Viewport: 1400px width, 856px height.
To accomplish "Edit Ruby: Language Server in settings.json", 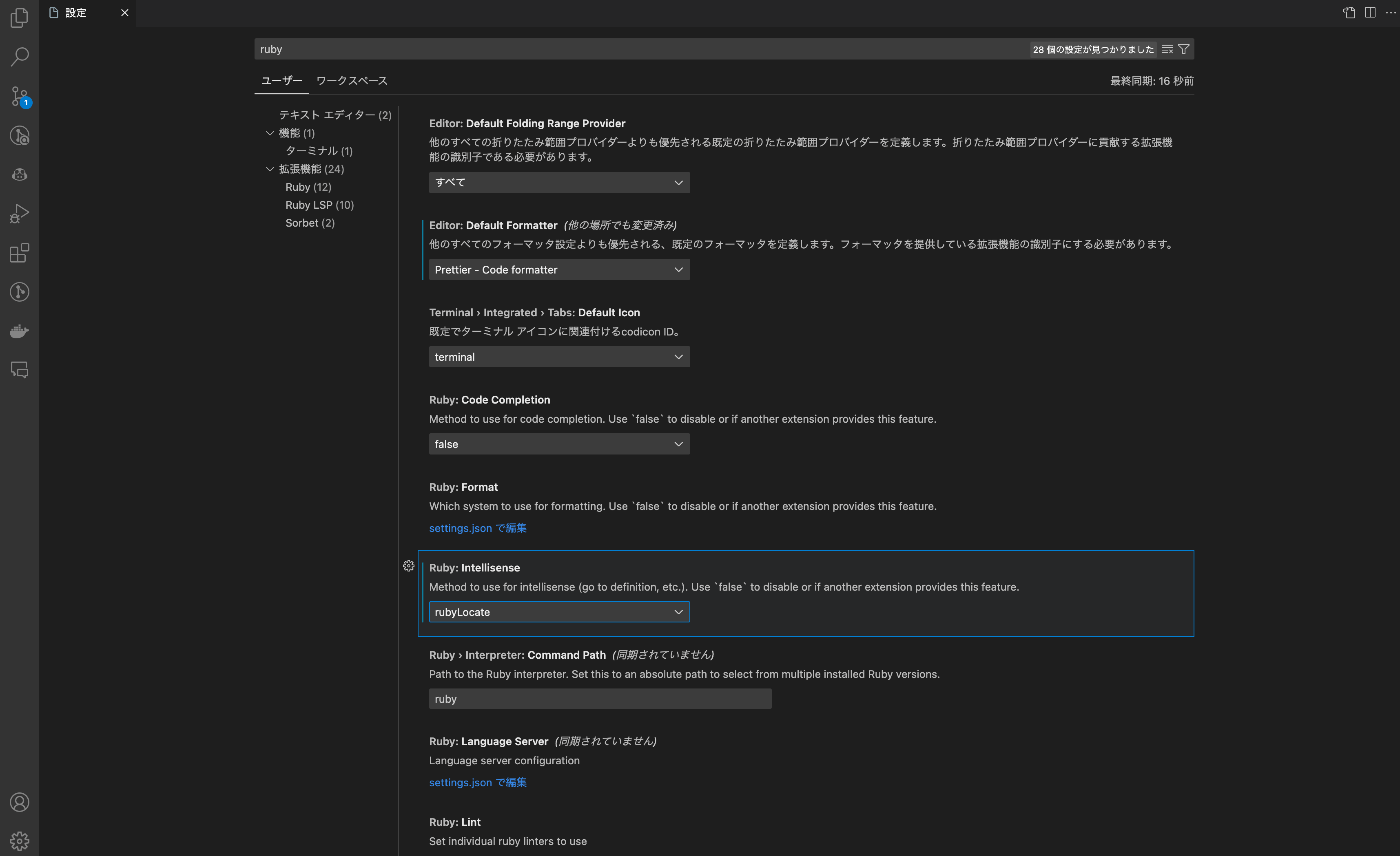I will [477, 782].
